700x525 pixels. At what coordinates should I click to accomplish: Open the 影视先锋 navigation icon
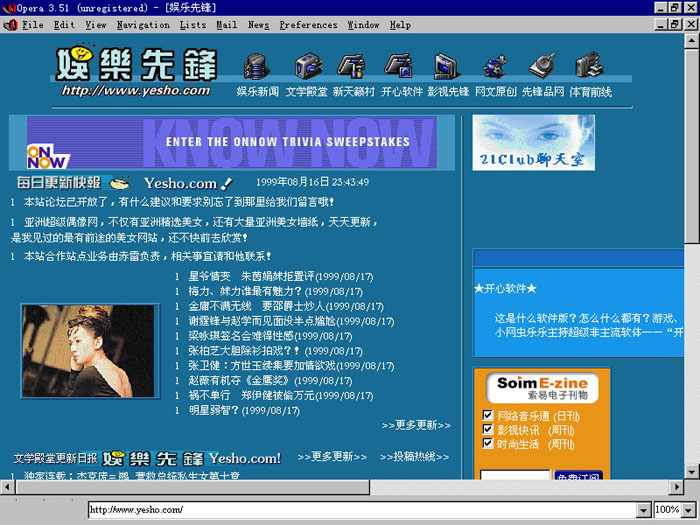447,66
